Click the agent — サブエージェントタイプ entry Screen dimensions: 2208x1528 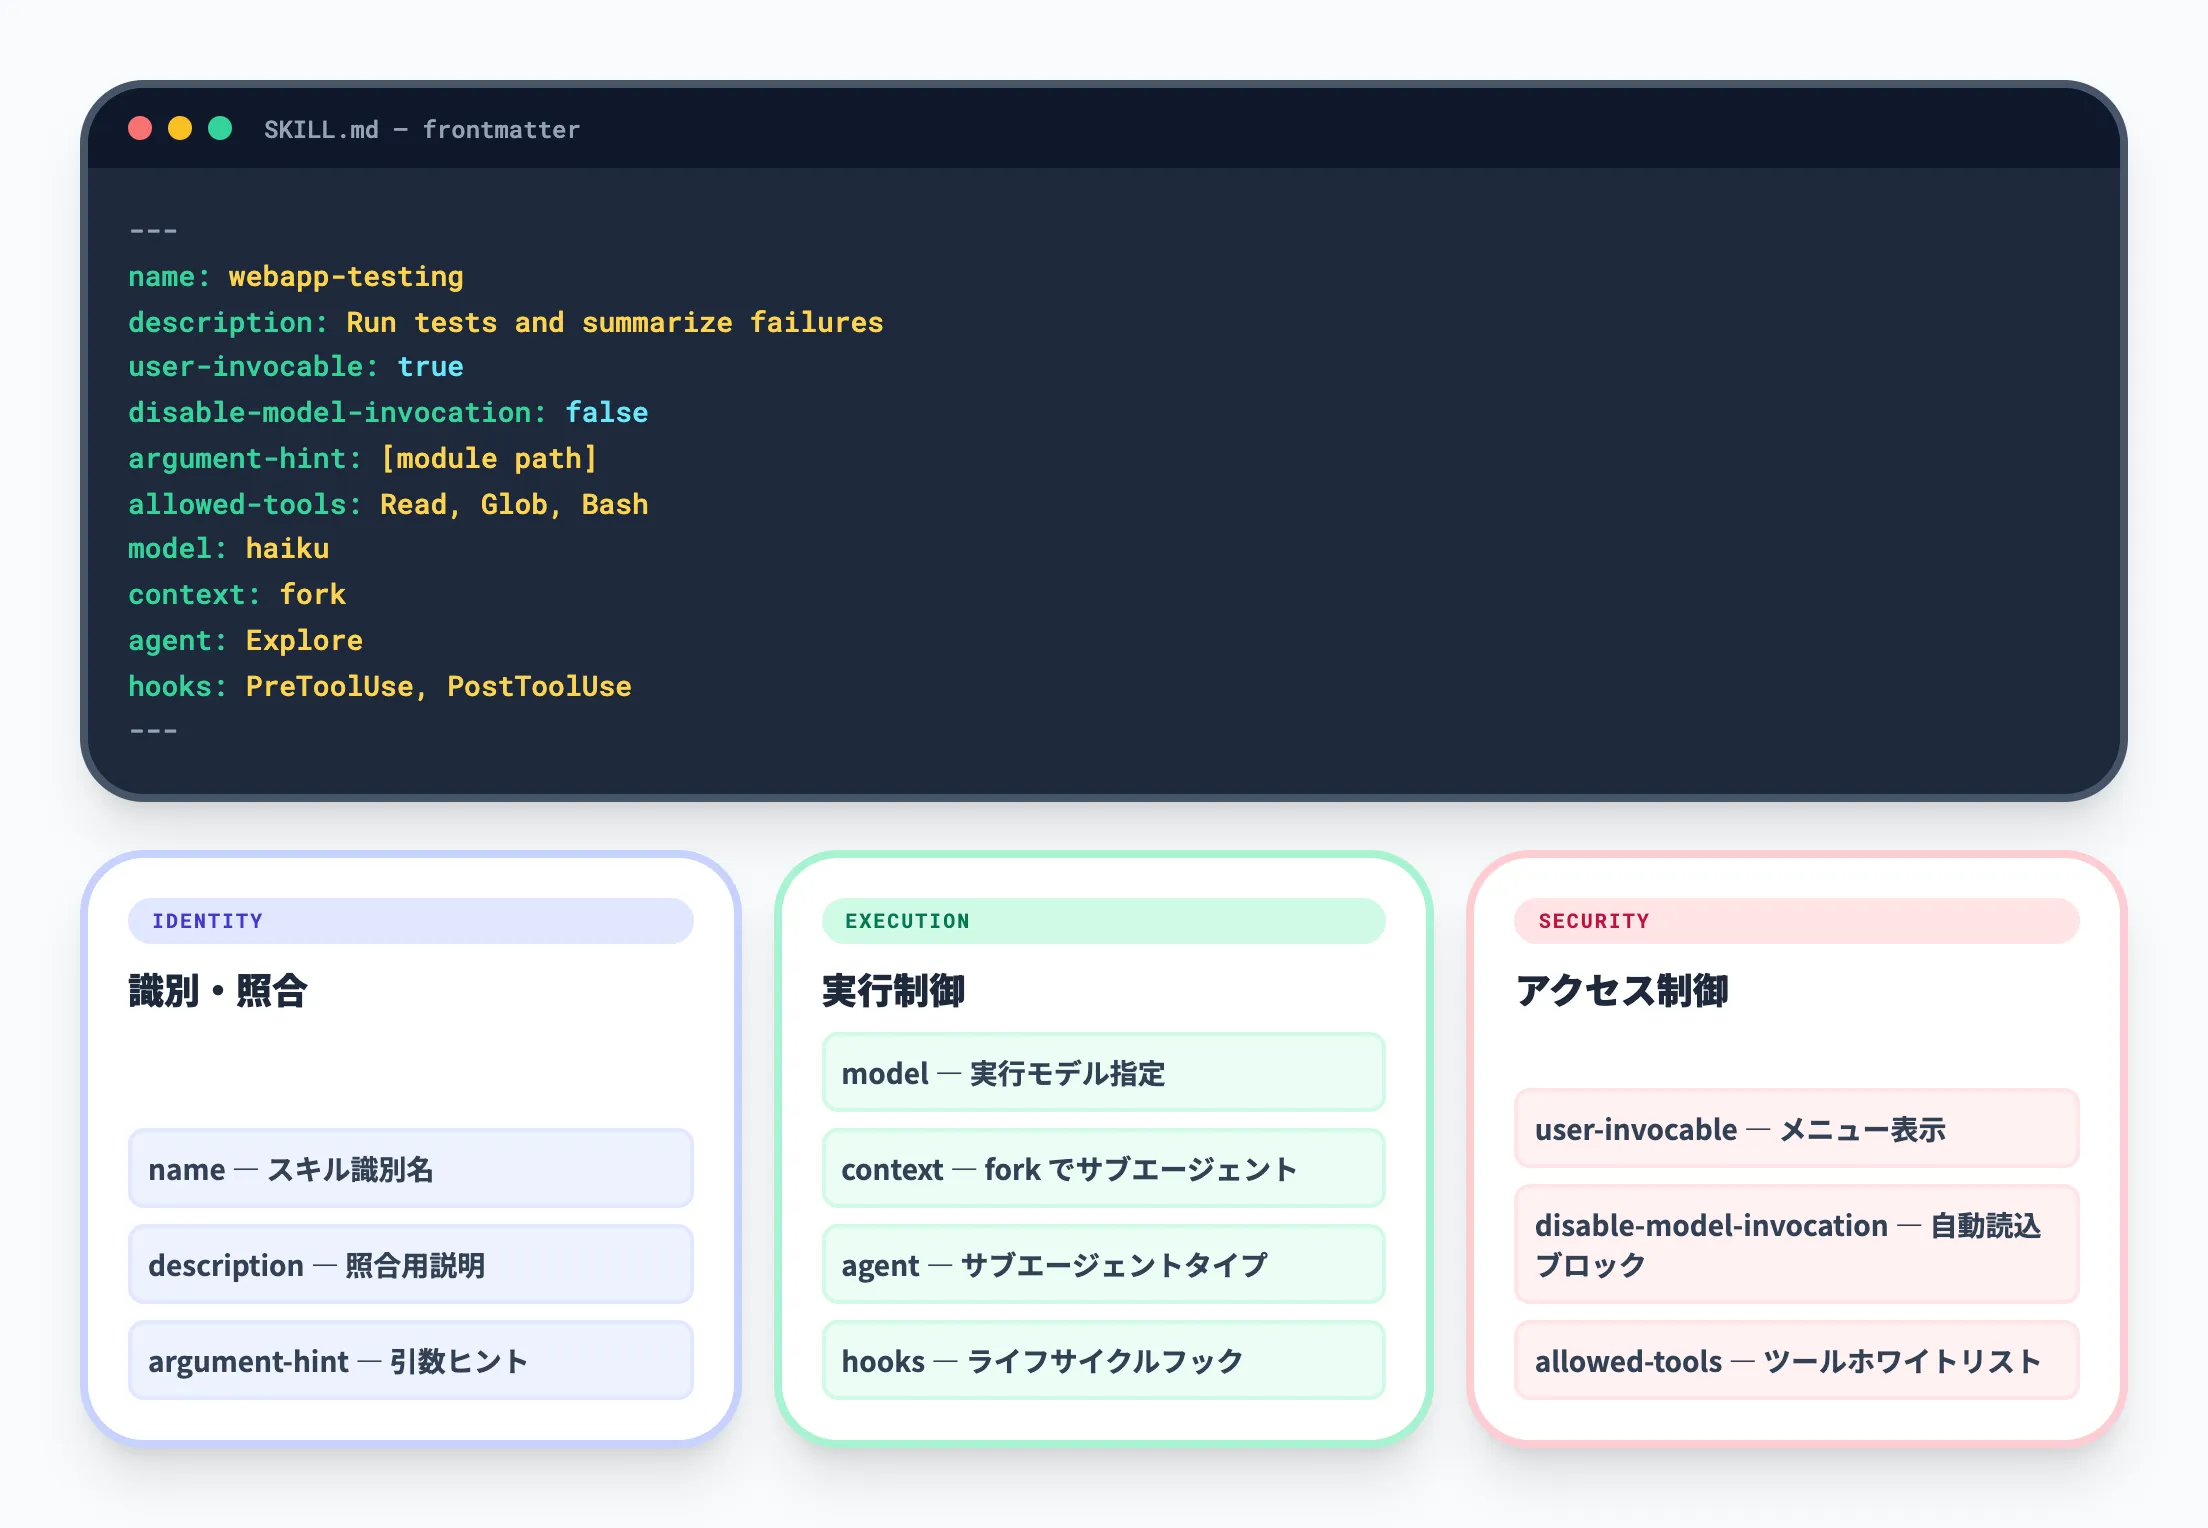coord(1102,1264)
